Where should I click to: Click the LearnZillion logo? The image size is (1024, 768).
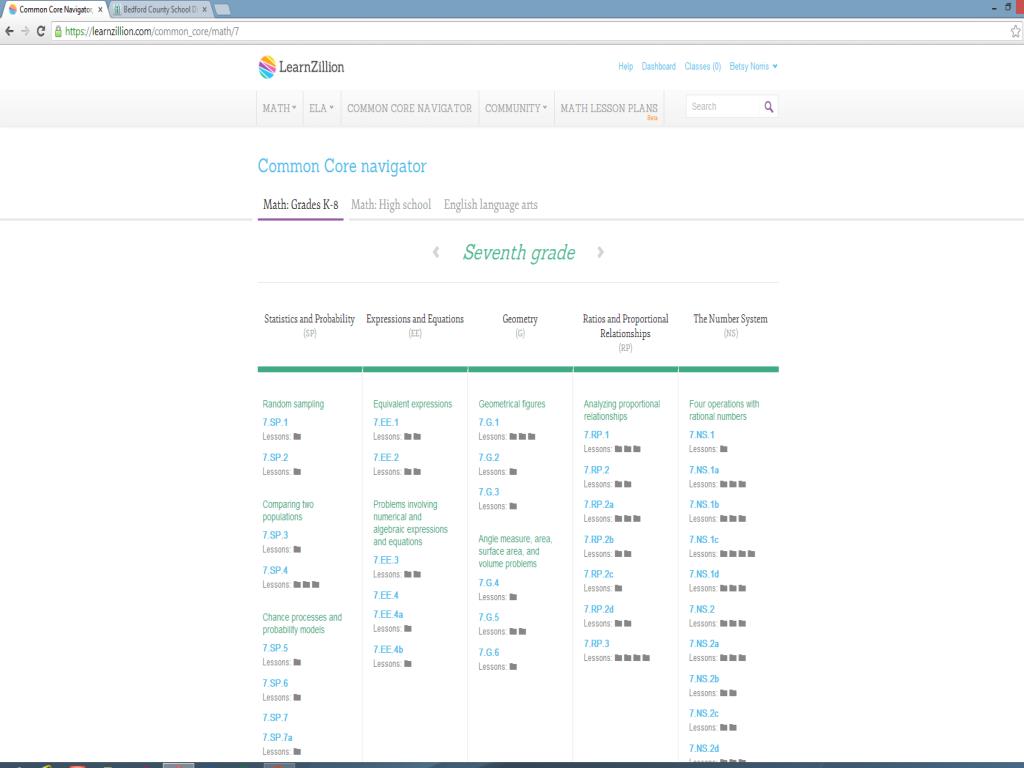pyautogui.click(x=301, y=67)
